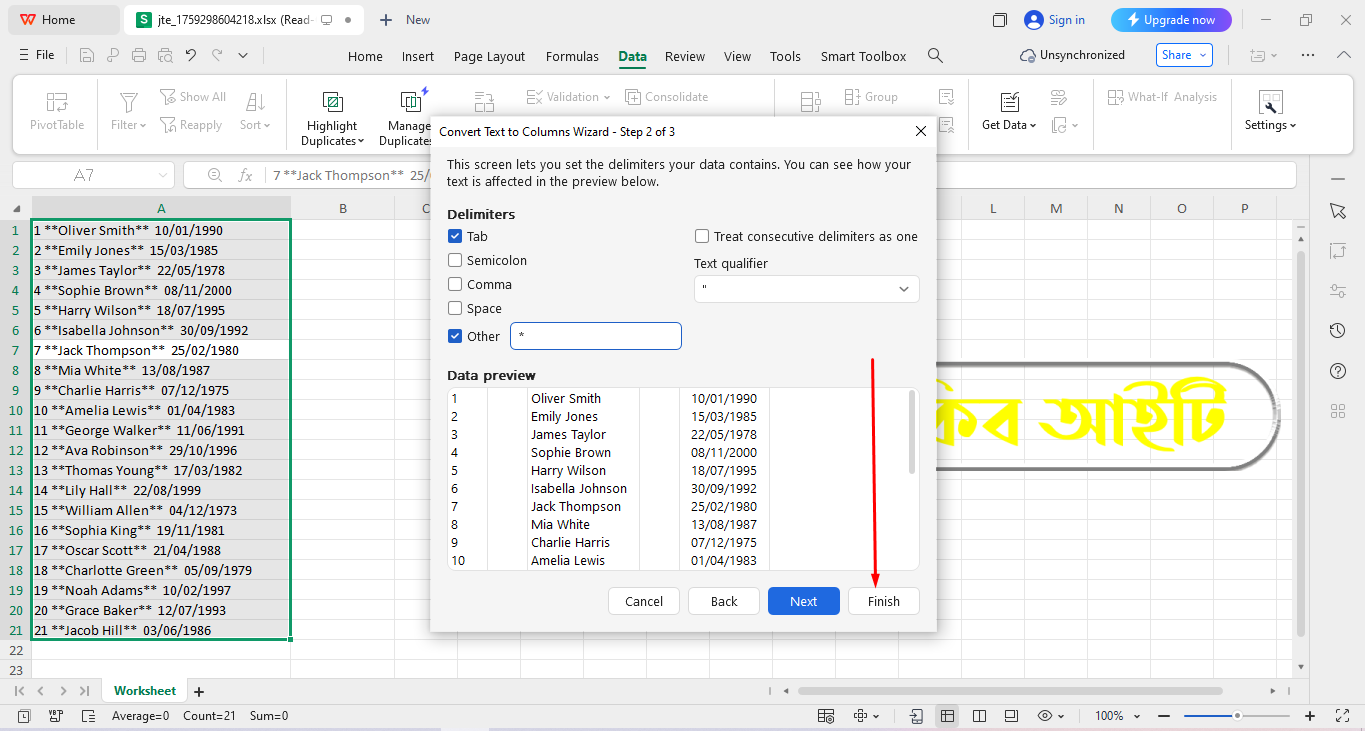
Task: Click the zoom slider handle
Action: click(1237, 716)
